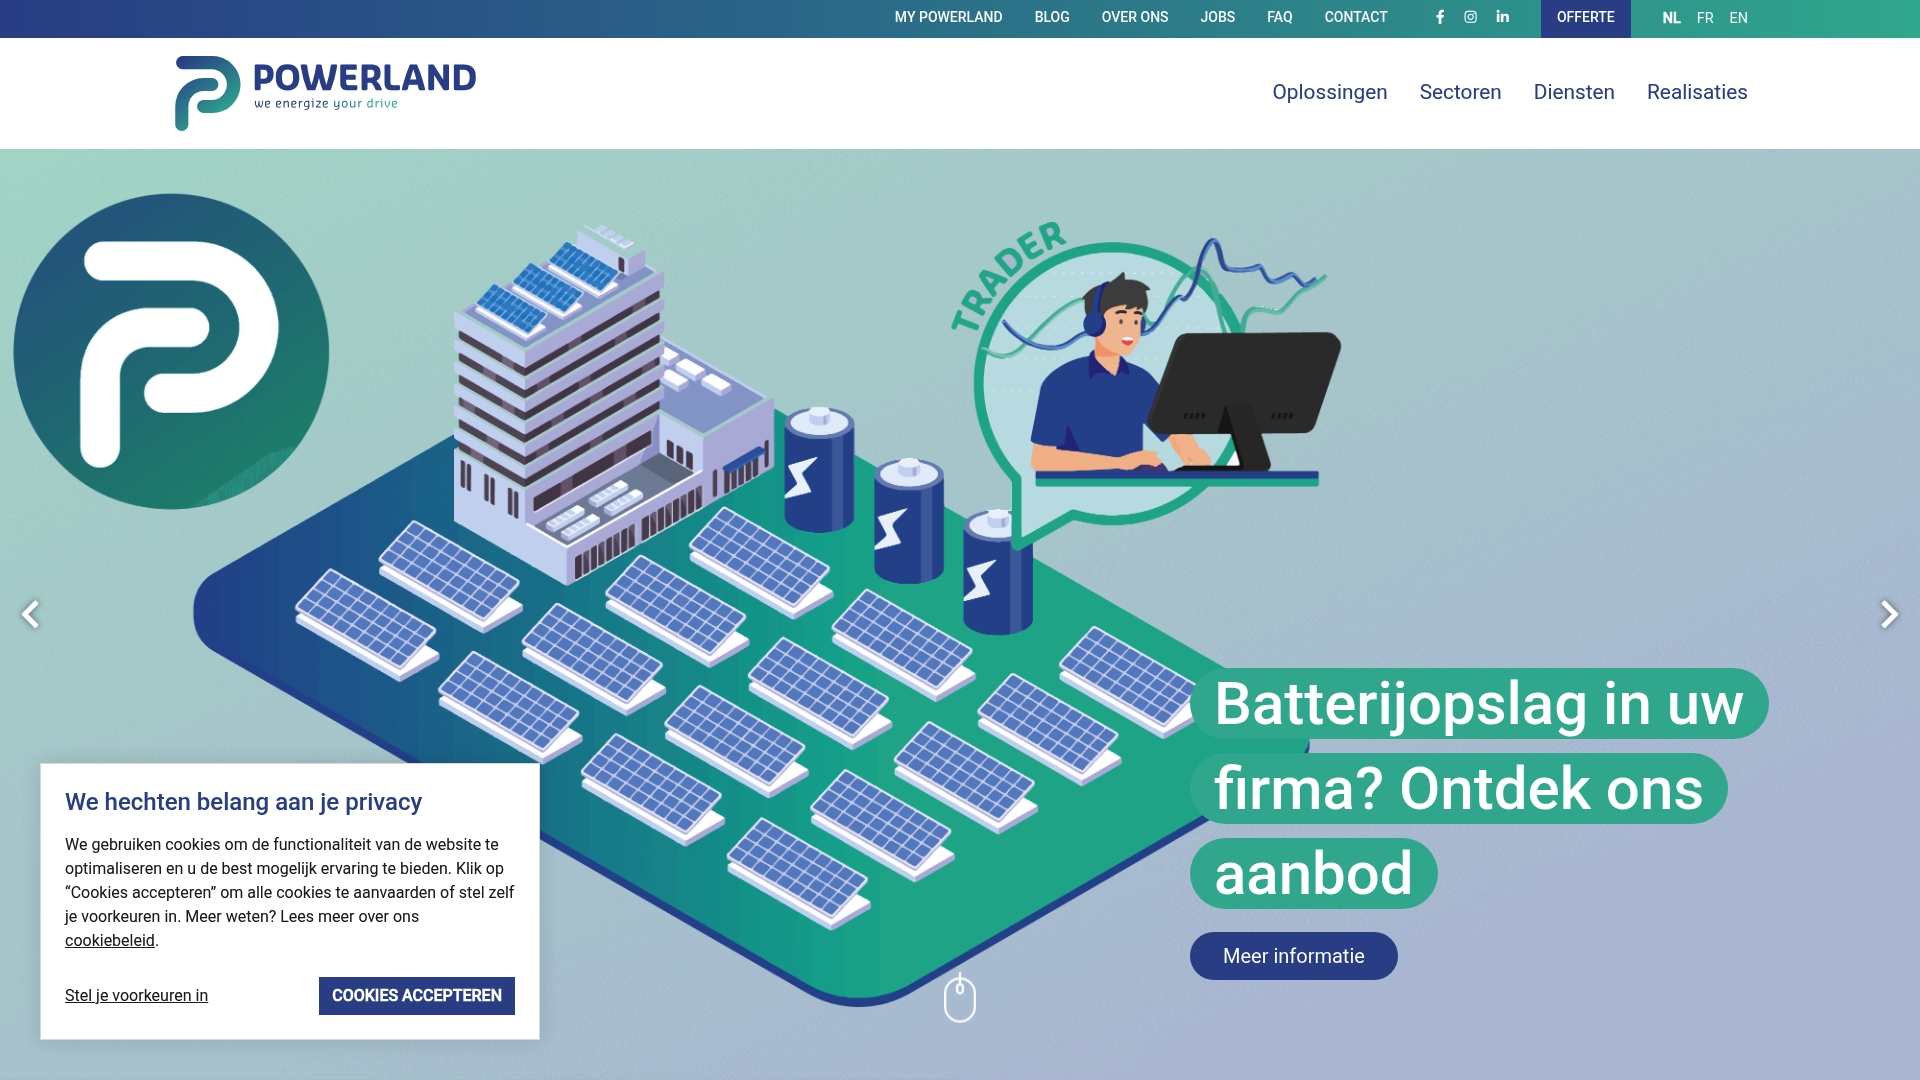
Task: Open the cookiebeleid link
Action: [110, 941]
